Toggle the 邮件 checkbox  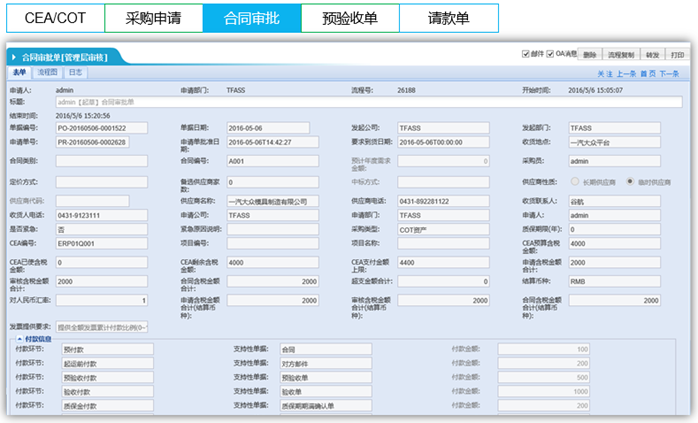point(525,54)
